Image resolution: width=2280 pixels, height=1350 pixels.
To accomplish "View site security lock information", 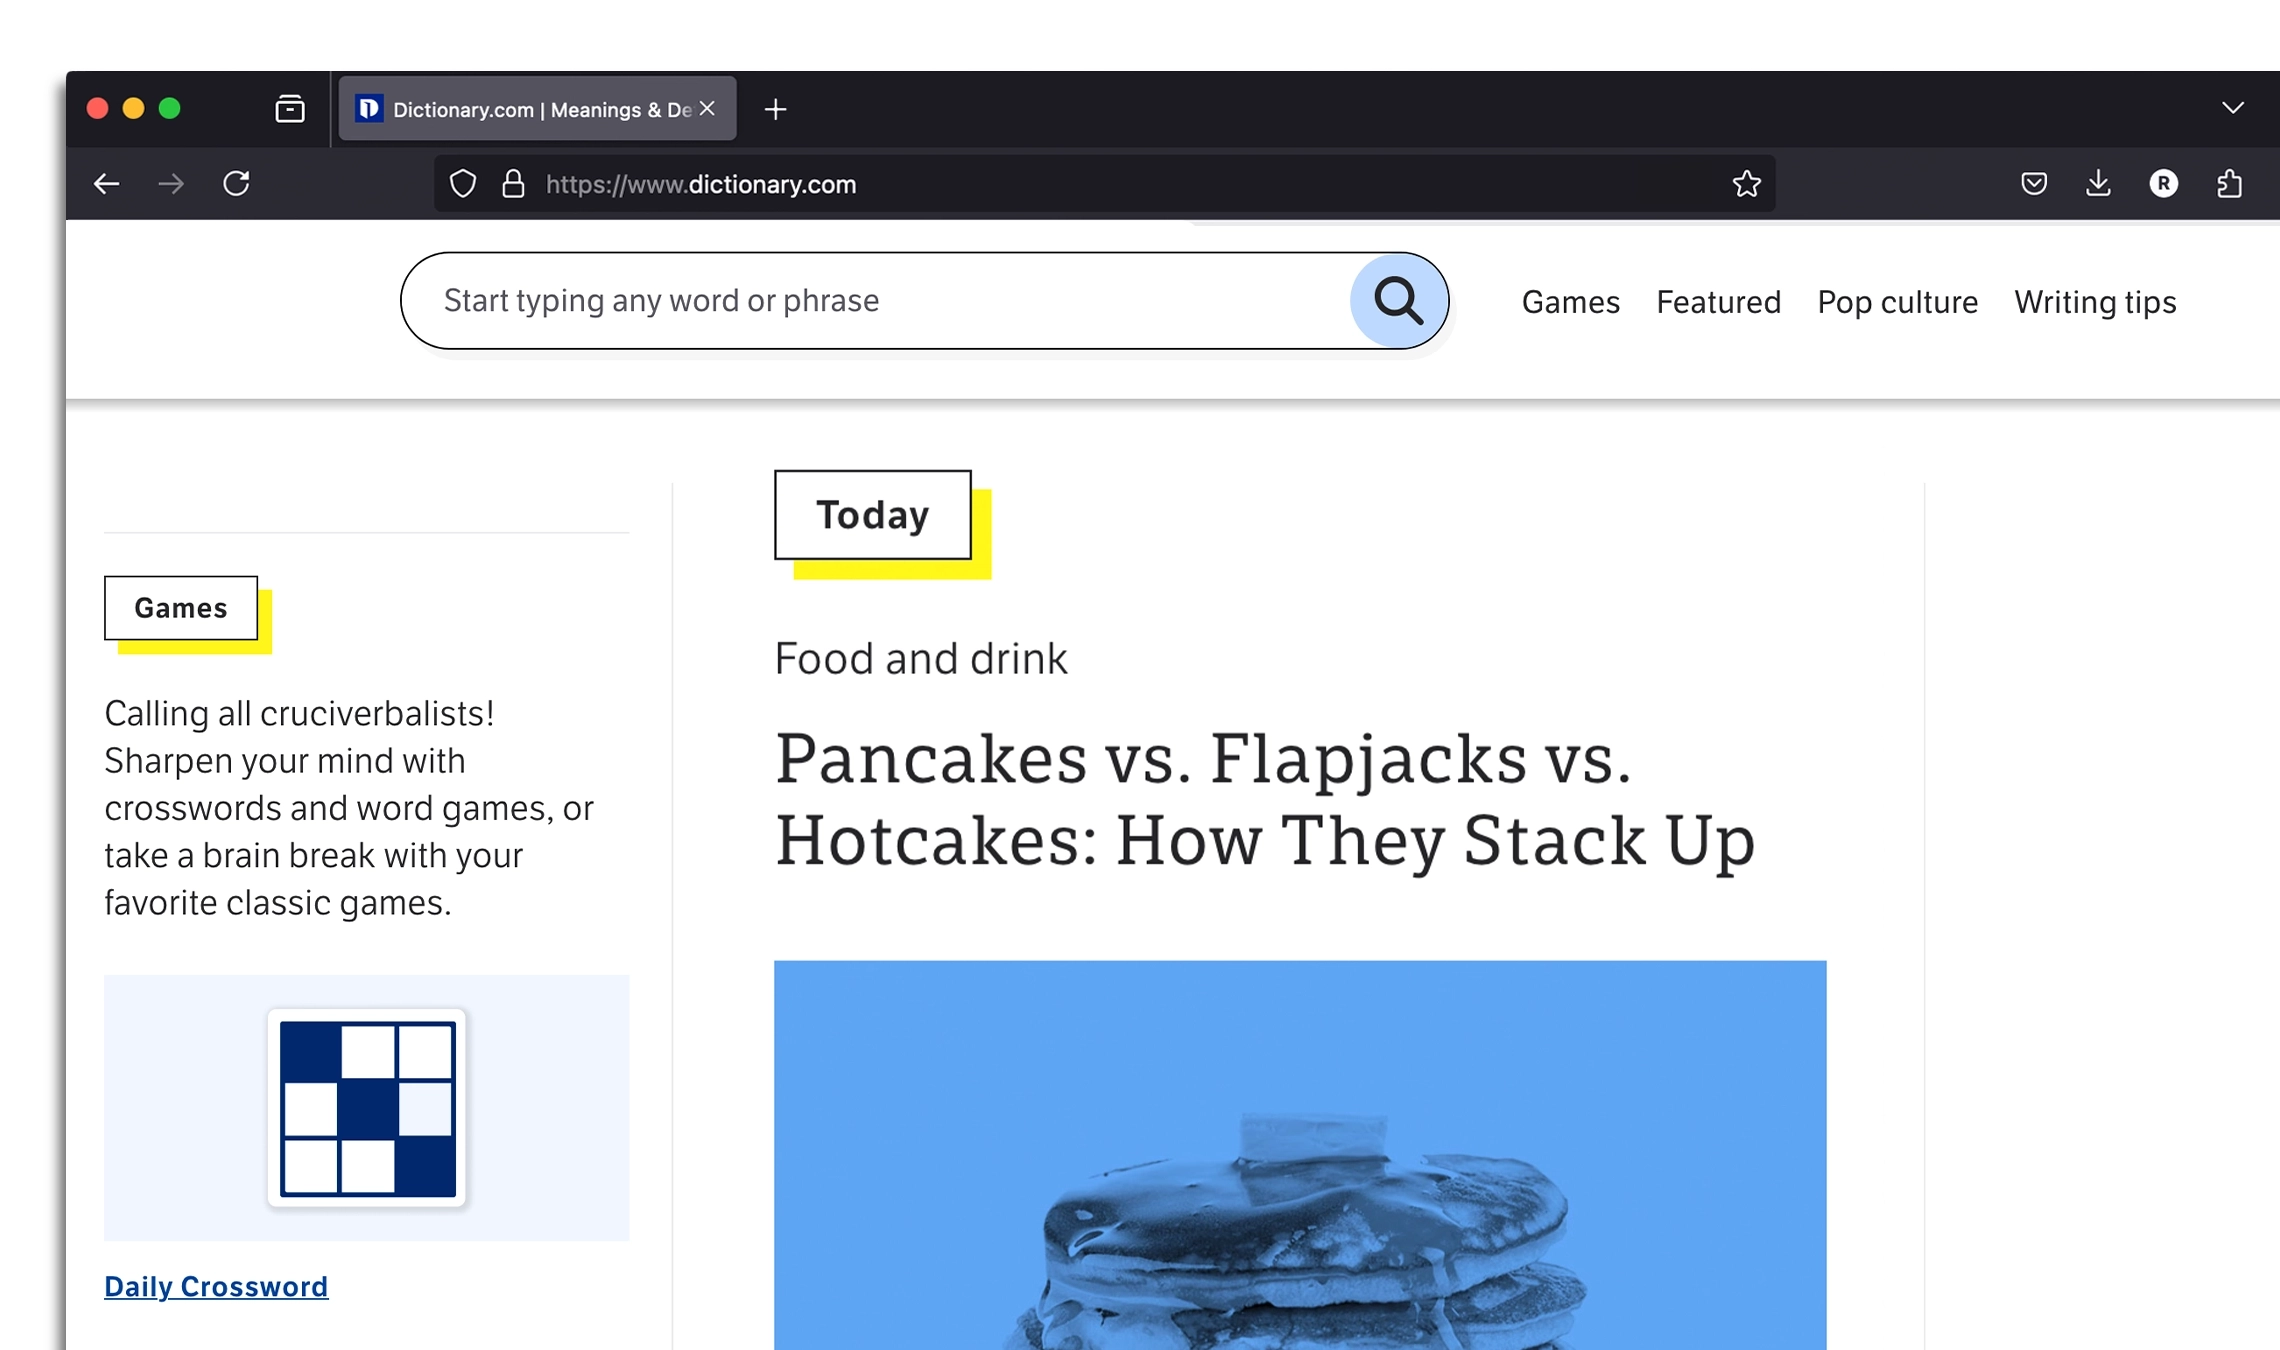I will click(x=513, y=184).
